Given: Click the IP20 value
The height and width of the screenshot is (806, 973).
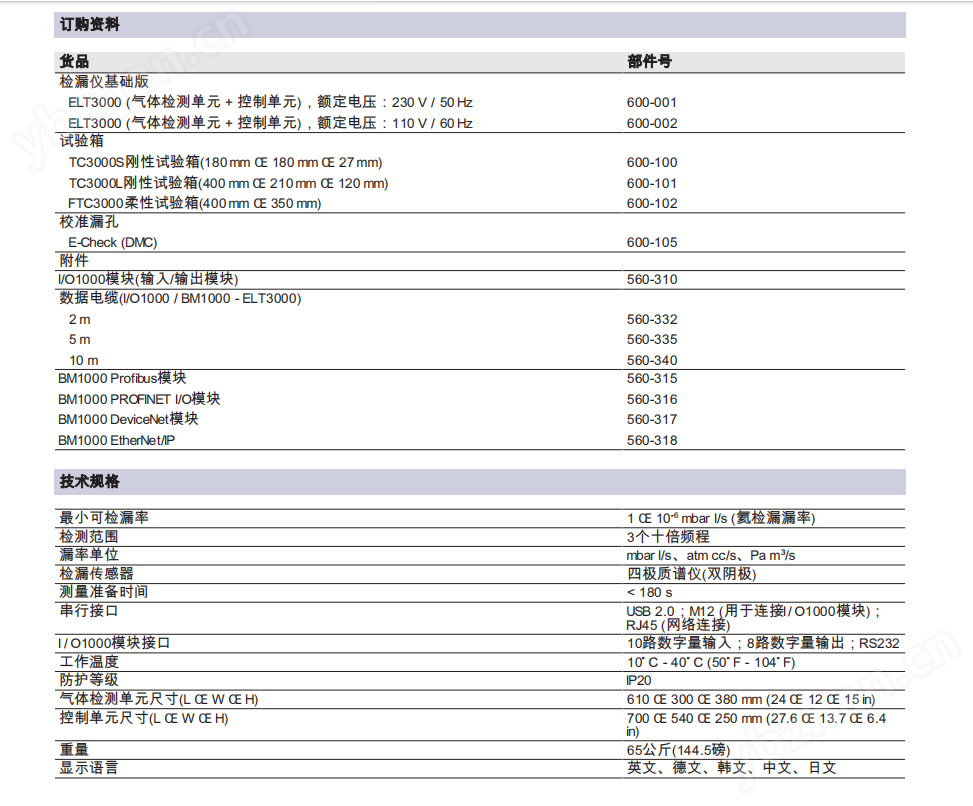Looking at the screenshot, I should point(639,681).
